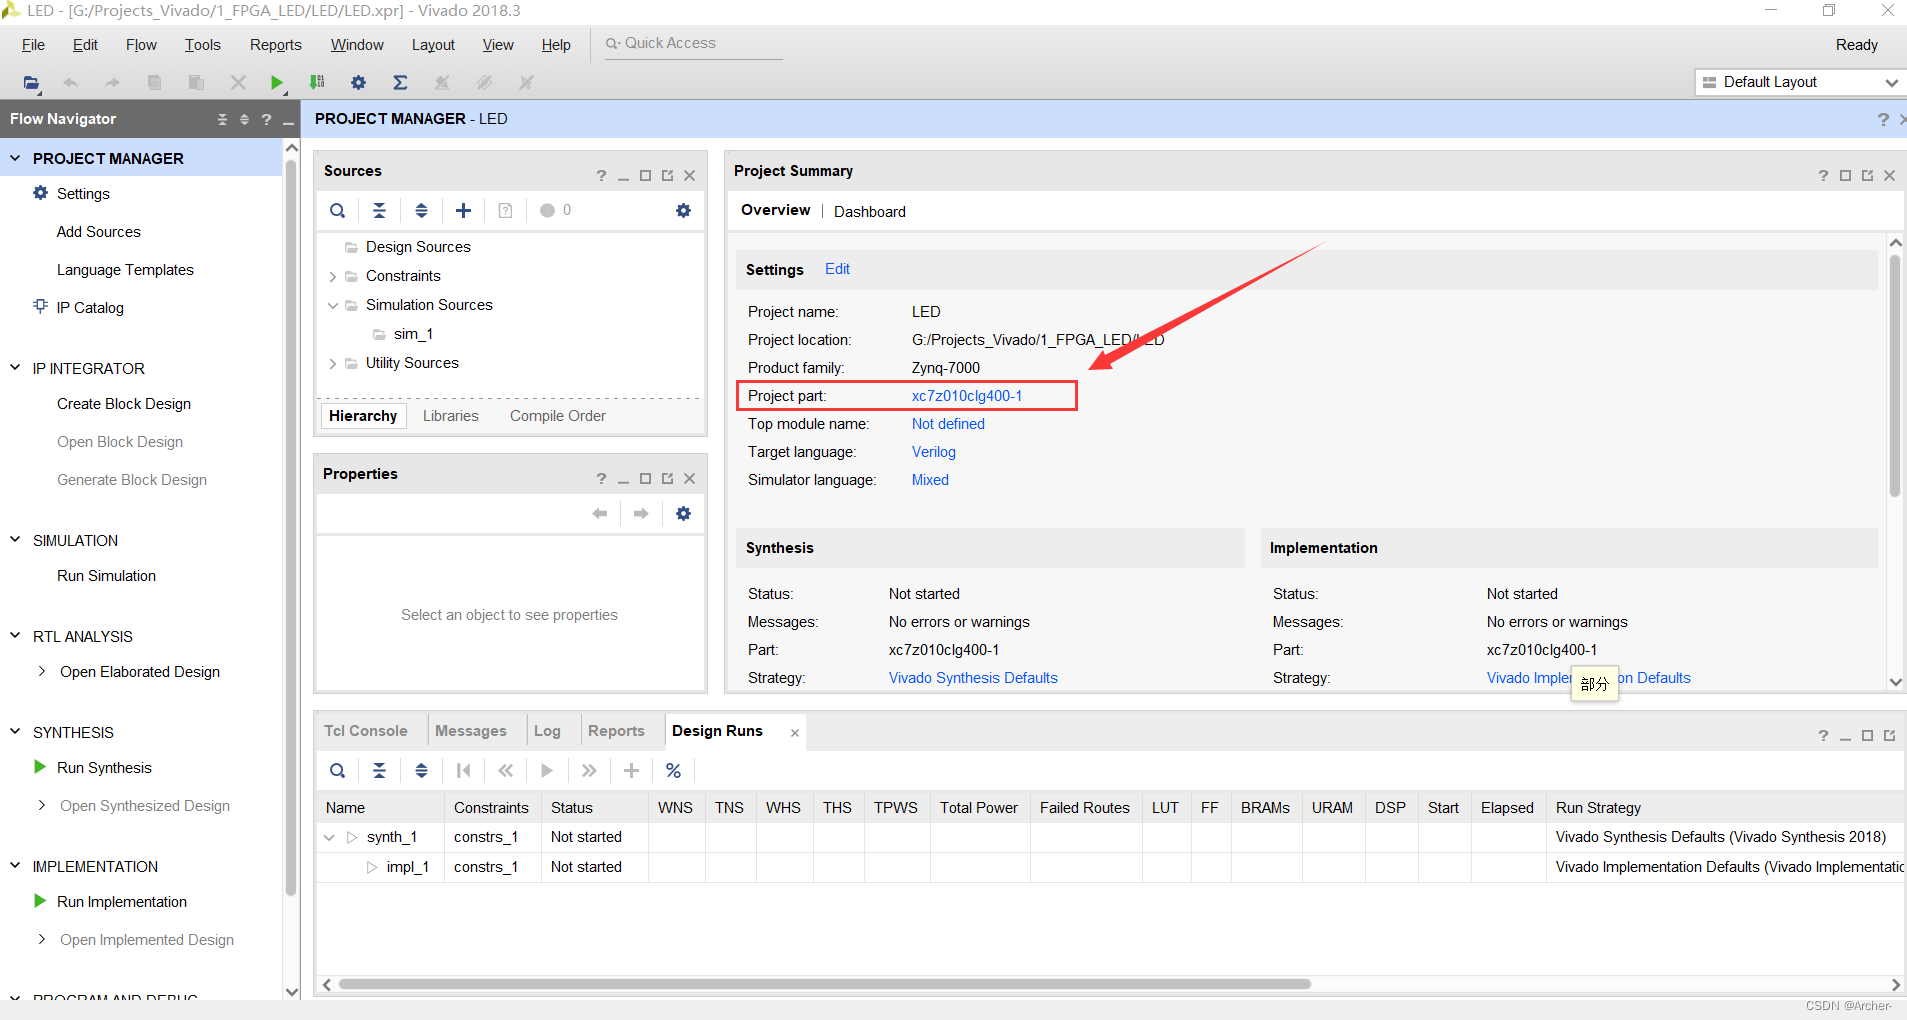Click Run Implementation in Flow Navigator

[x=122, y=902]
